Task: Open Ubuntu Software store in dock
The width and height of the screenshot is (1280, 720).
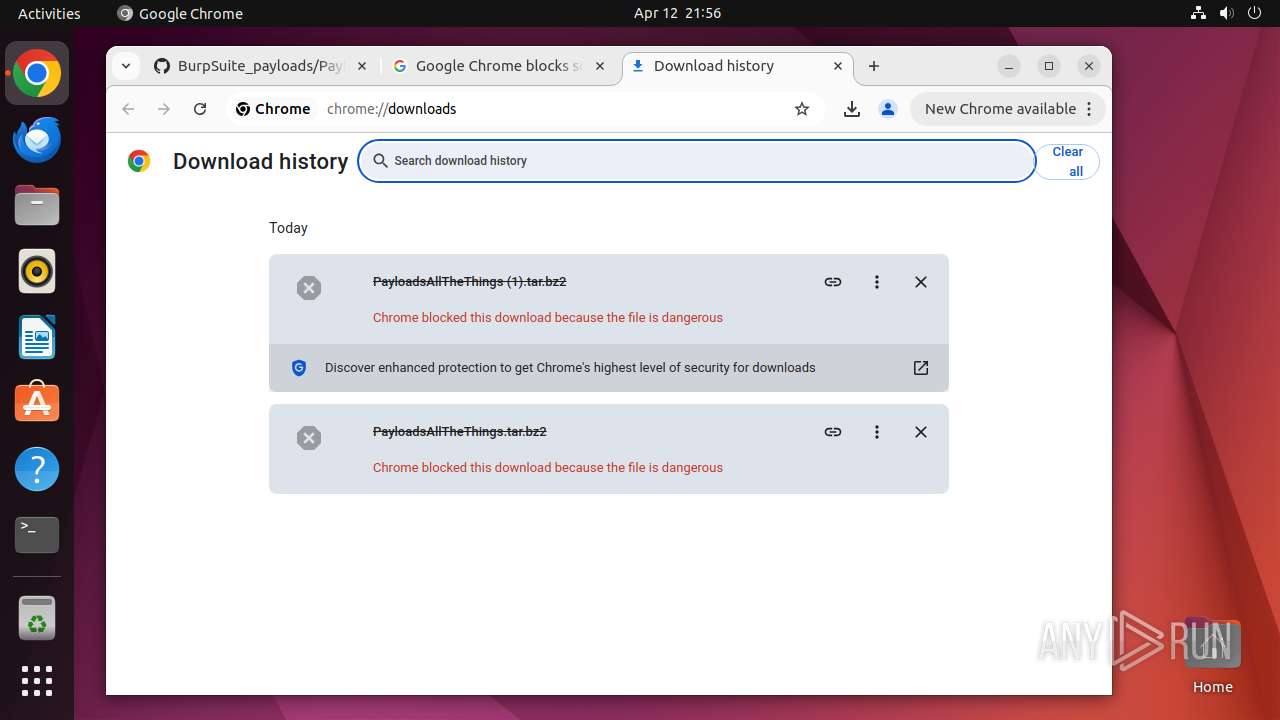Action: (37, 403)
